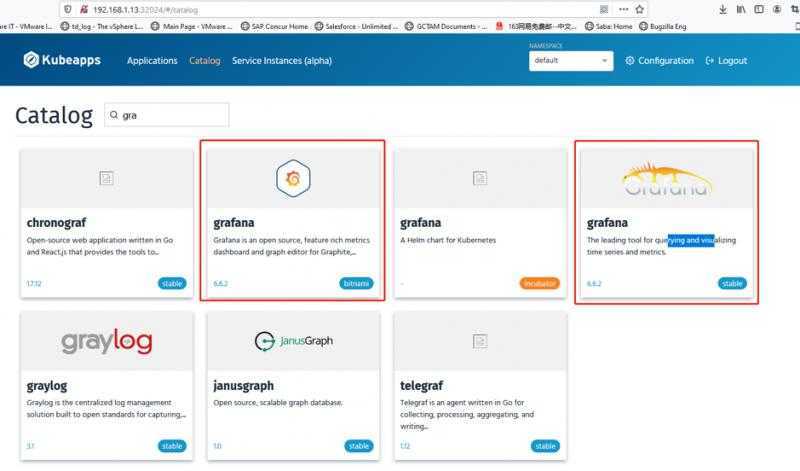800x471 pixels.
Task: Open the chronograf chart card title
Action: pyautogui.click(x=56, y=222)
